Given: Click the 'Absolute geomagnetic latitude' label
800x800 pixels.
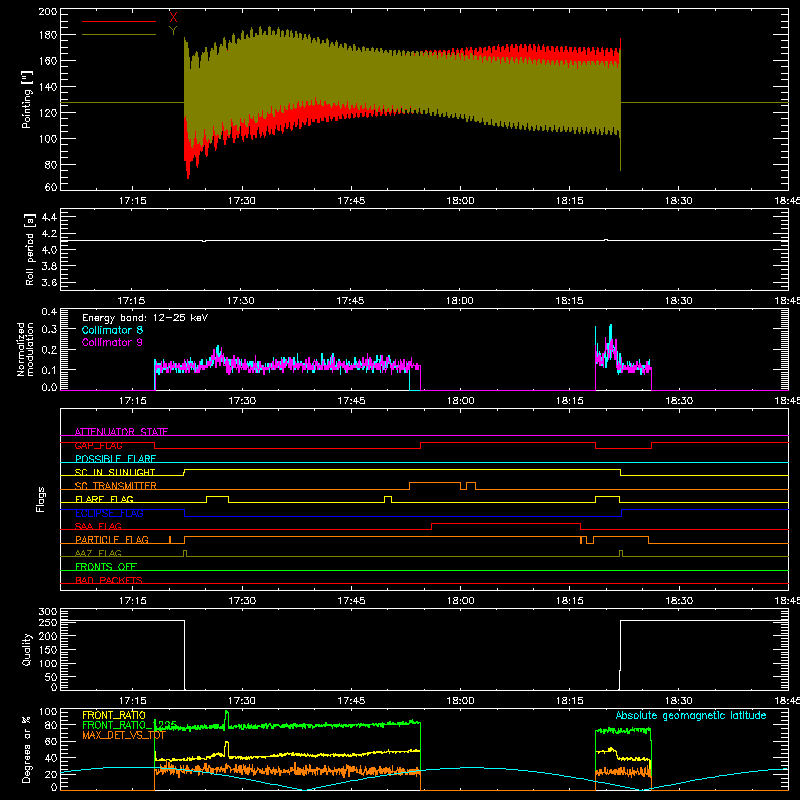Looking at the screenshot, I should (691, 716).
